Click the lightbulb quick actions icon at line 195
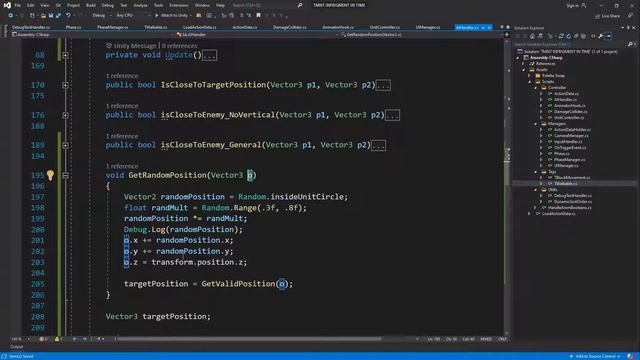Image resolution: width=640 pixels, height=360 pixels. (50, 175)
